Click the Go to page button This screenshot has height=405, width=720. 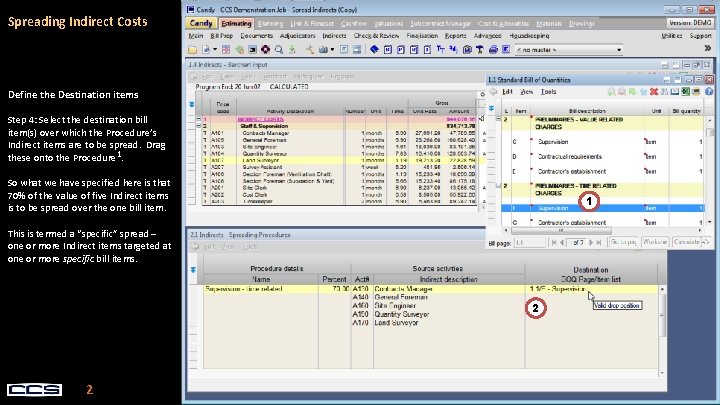(623, 242)
